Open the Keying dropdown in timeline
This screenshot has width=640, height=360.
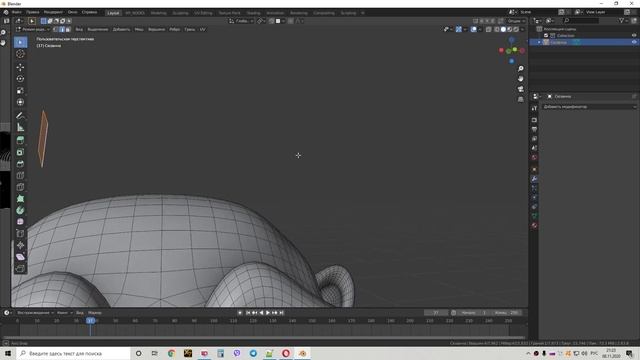(x=64, y=313)
